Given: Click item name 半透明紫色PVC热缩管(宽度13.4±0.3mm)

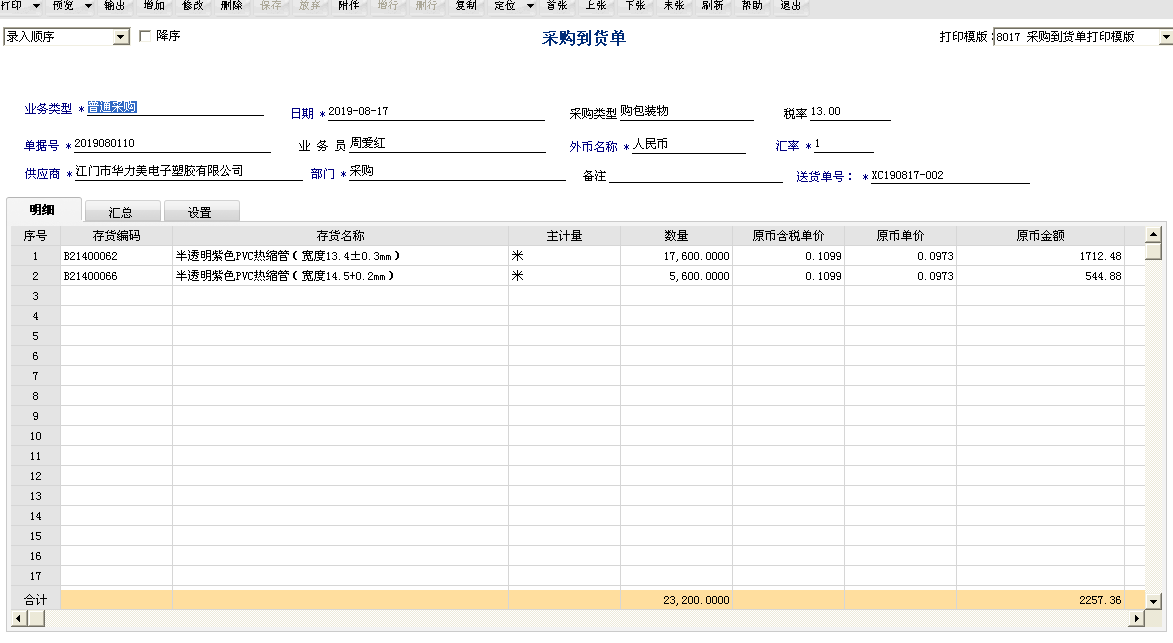Looking at the screenshot, I should point(340,256).
